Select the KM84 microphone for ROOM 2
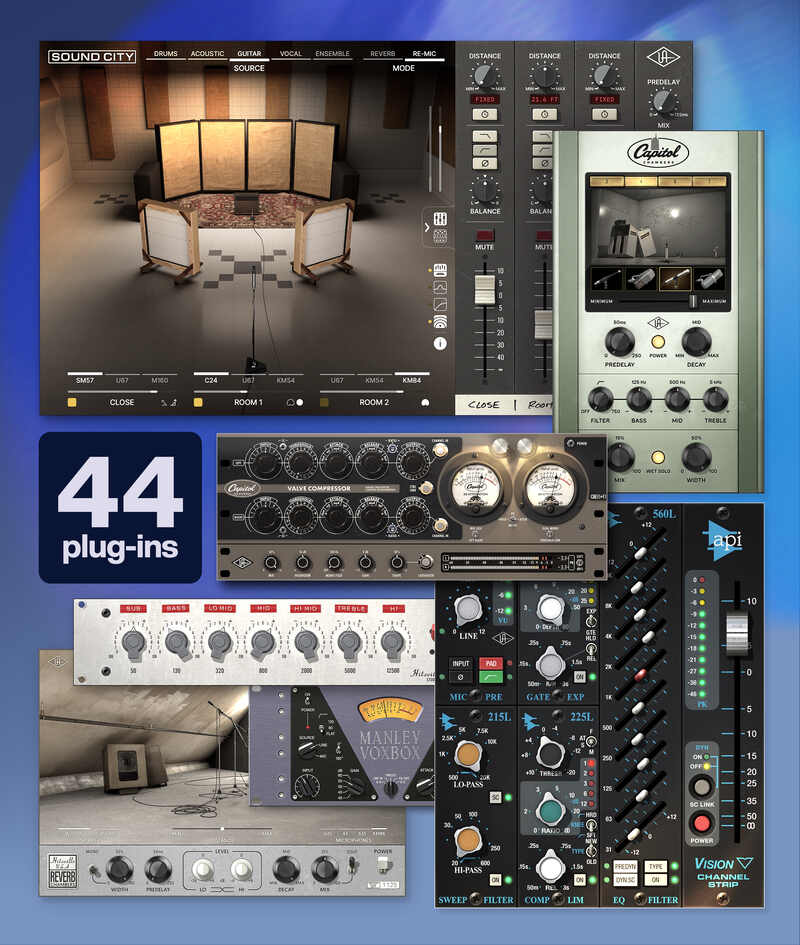The height and width of the screenshot is (945, 800). pos(412,380)
